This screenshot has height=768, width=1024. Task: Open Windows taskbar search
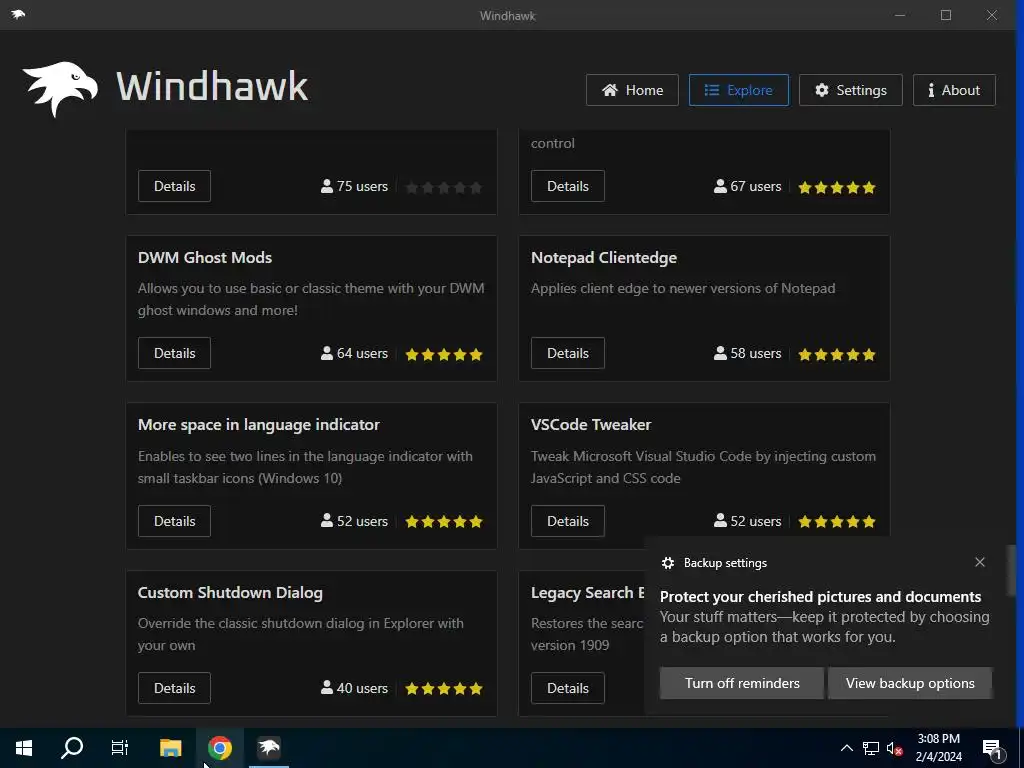[x=72, y=748]
